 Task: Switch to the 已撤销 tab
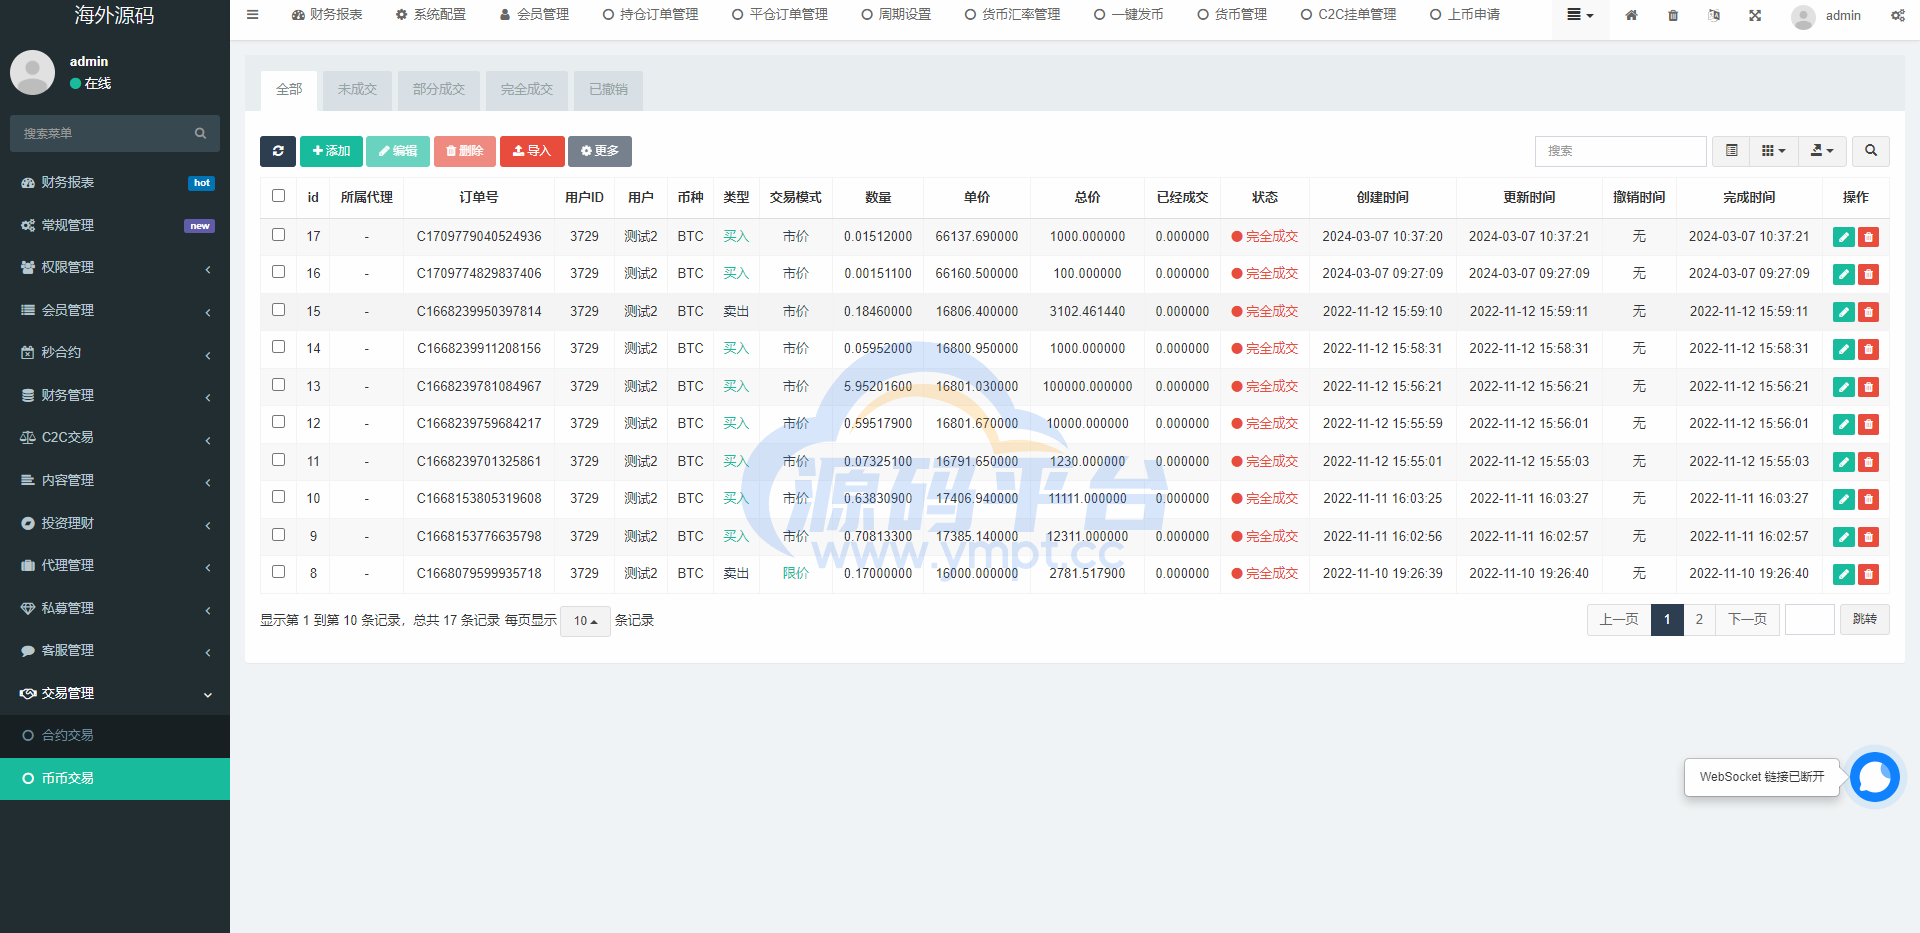coord(608,90)
